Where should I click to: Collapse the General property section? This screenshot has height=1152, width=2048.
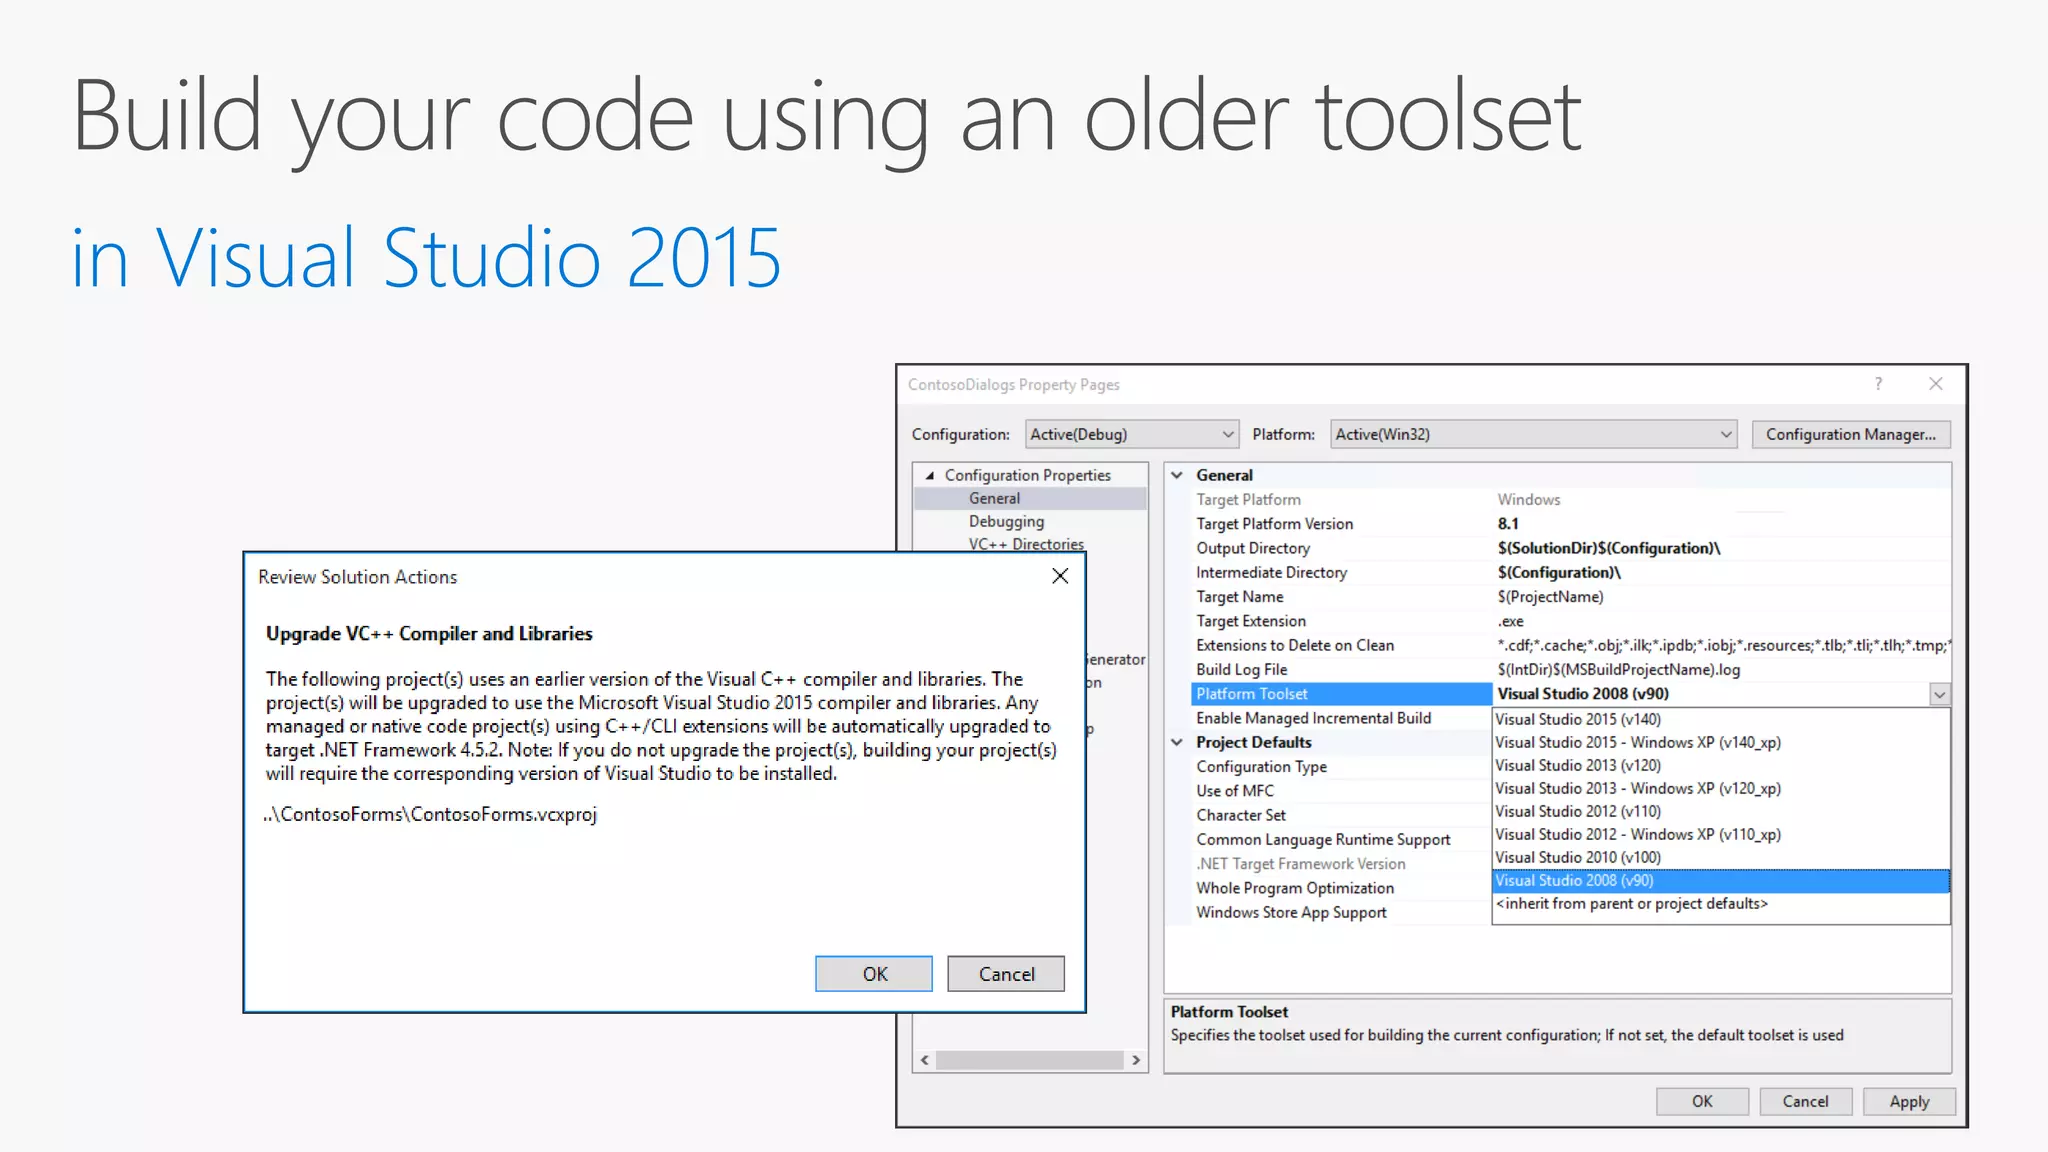1177,475
